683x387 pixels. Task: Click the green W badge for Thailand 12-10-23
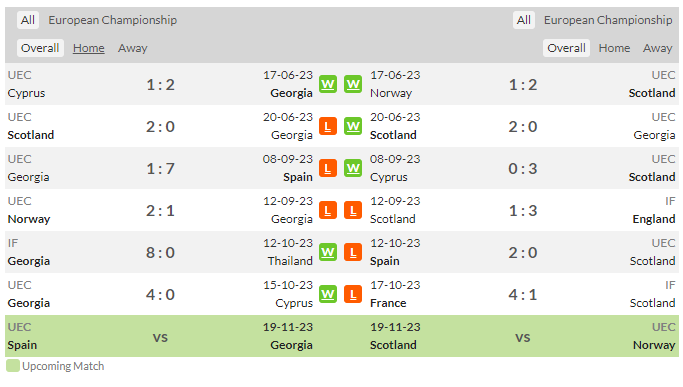coord(328,252)
